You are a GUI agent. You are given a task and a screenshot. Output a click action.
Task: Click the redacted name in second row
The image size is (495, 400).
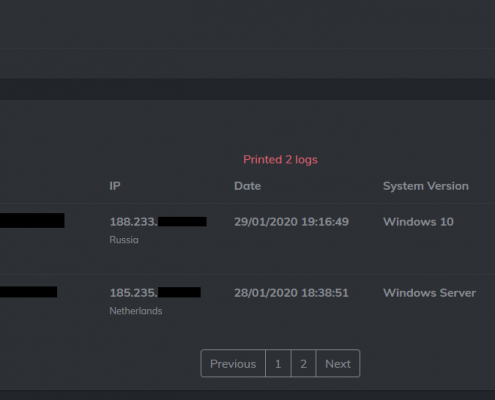click(28, 292)
